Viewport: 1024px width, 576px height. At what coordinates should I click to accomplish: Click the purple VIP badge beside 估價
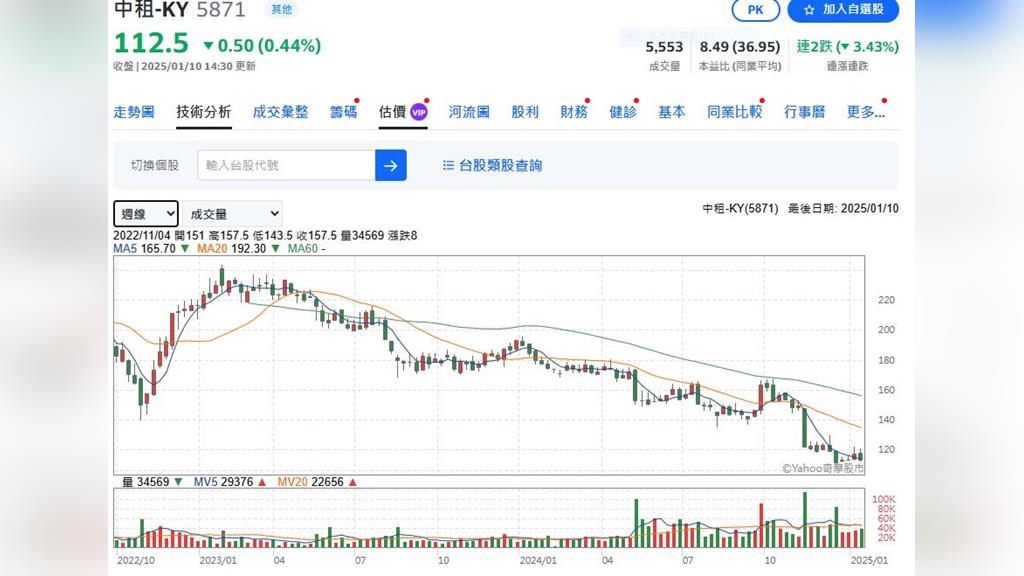419,112
